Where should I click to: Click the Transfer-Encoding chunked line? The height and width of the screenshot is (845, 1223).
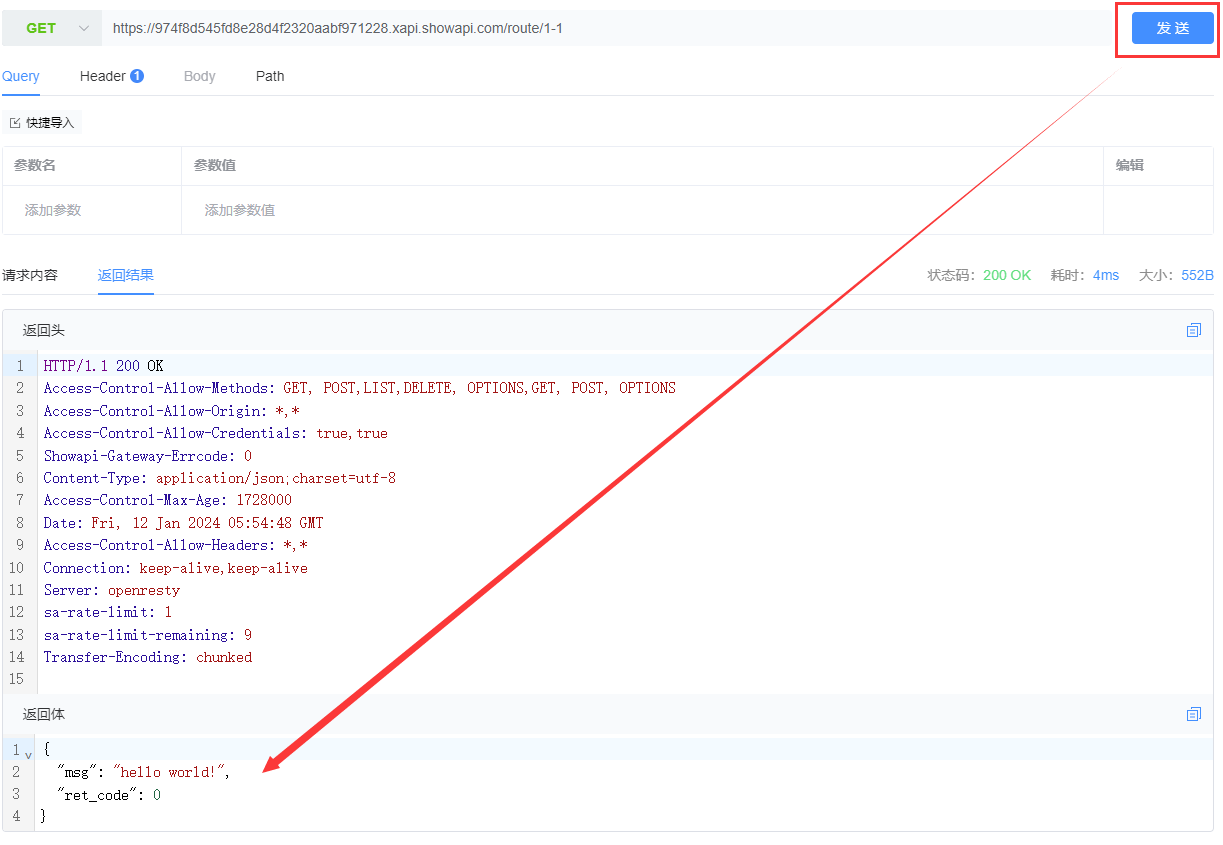[x=148, y=657]
